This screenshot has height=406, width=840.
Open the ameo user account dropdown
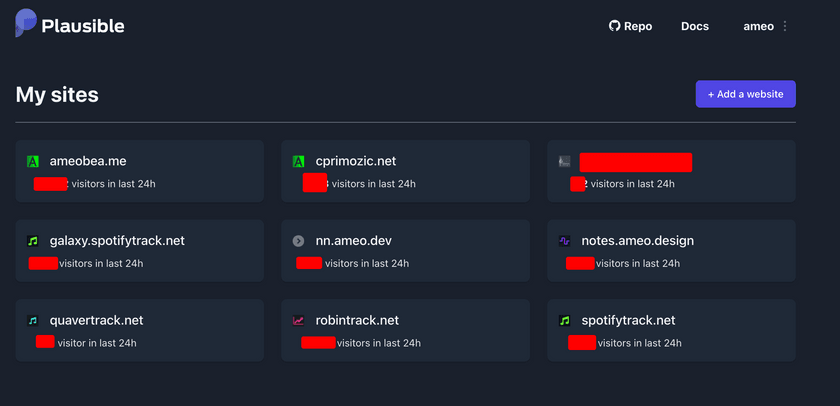758,26
